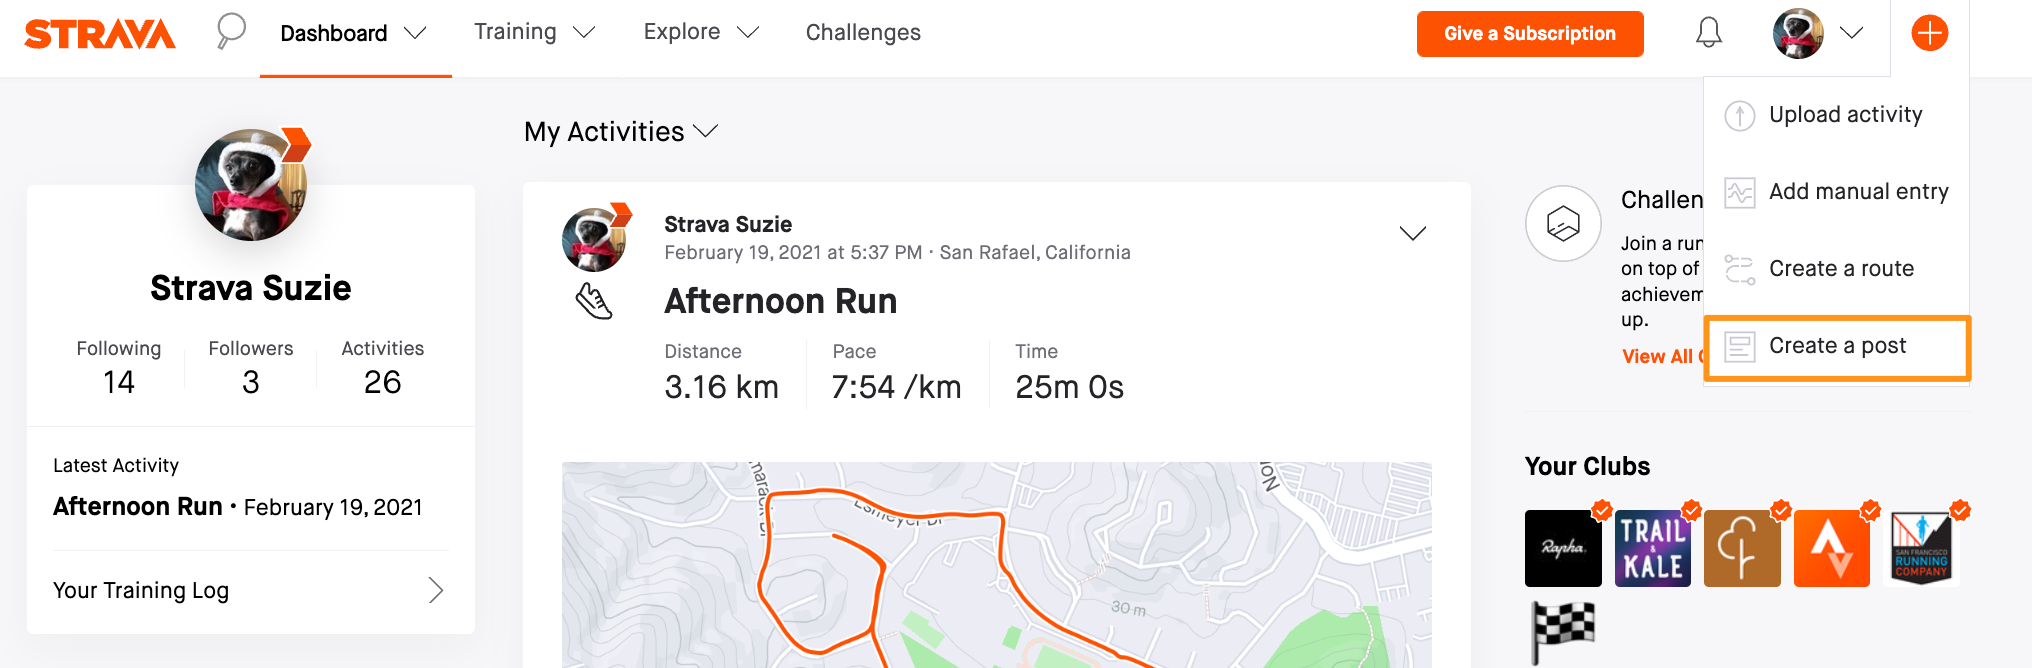Choose Add manual entry
The image size is (2032, 668).
tap(1837, 192)
